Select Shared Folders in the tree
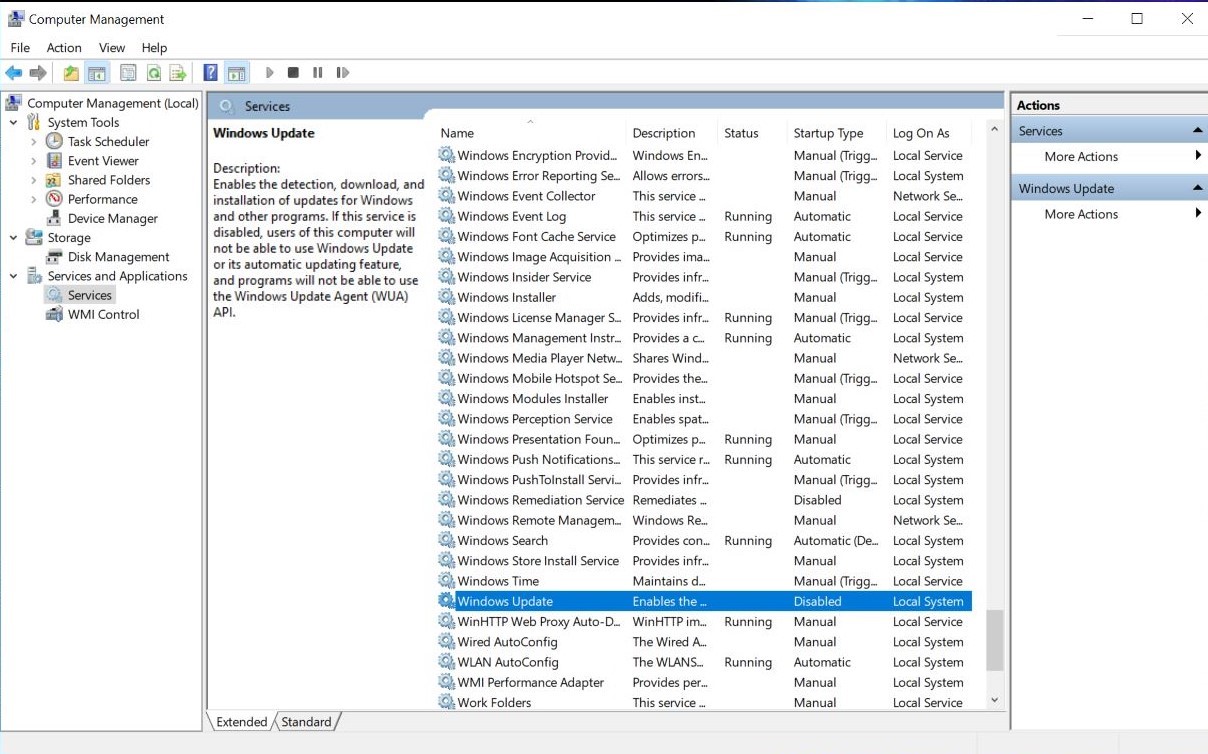Image resolution: width=1208 pixels, height=754 pixels. [x=109, y=180]
